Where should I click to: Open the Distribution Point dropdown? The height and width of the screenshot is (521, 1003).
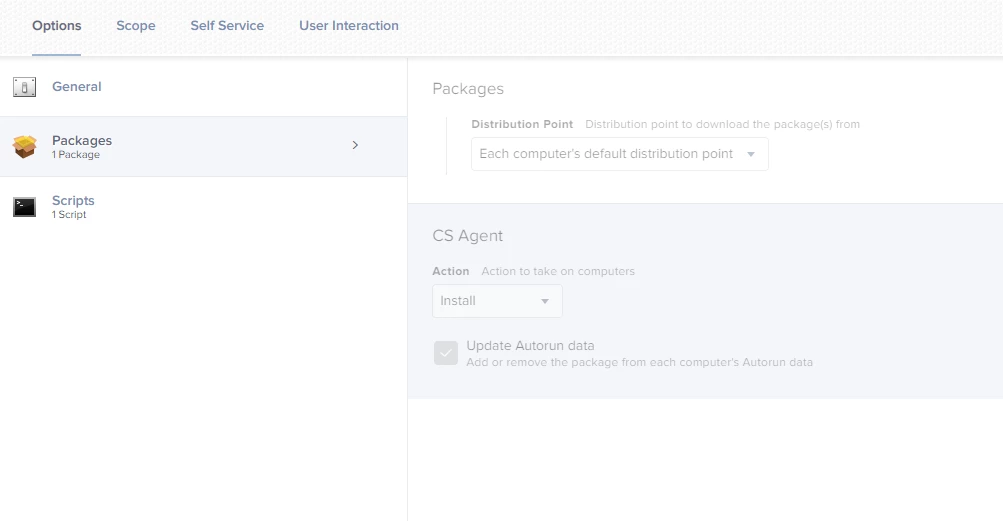pos(620,154)
